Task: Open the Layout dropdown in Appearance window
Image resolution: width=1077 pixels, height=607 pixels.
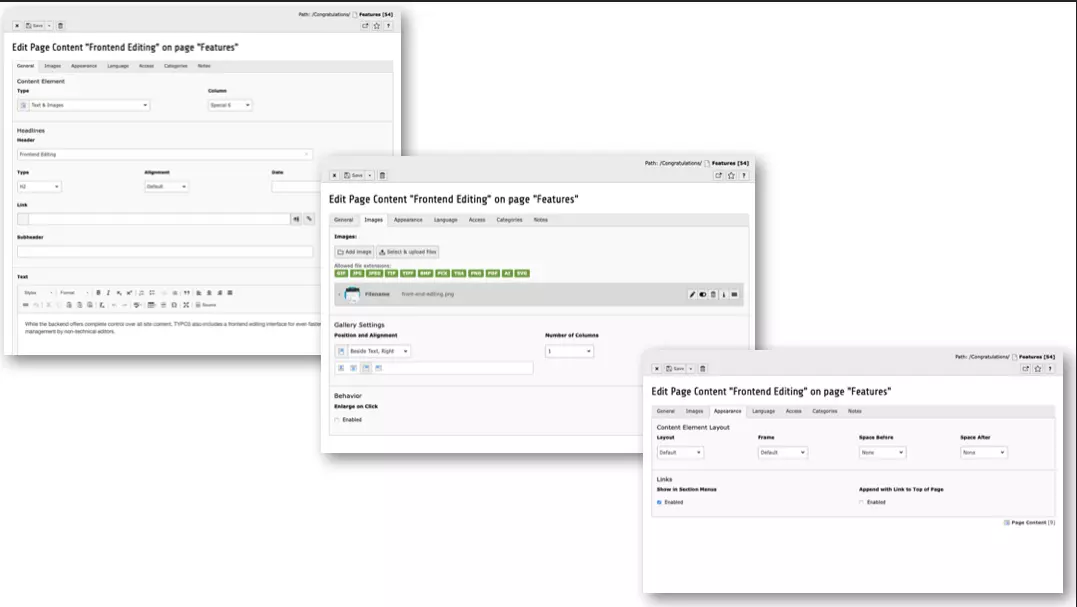Action: (680, 453)
